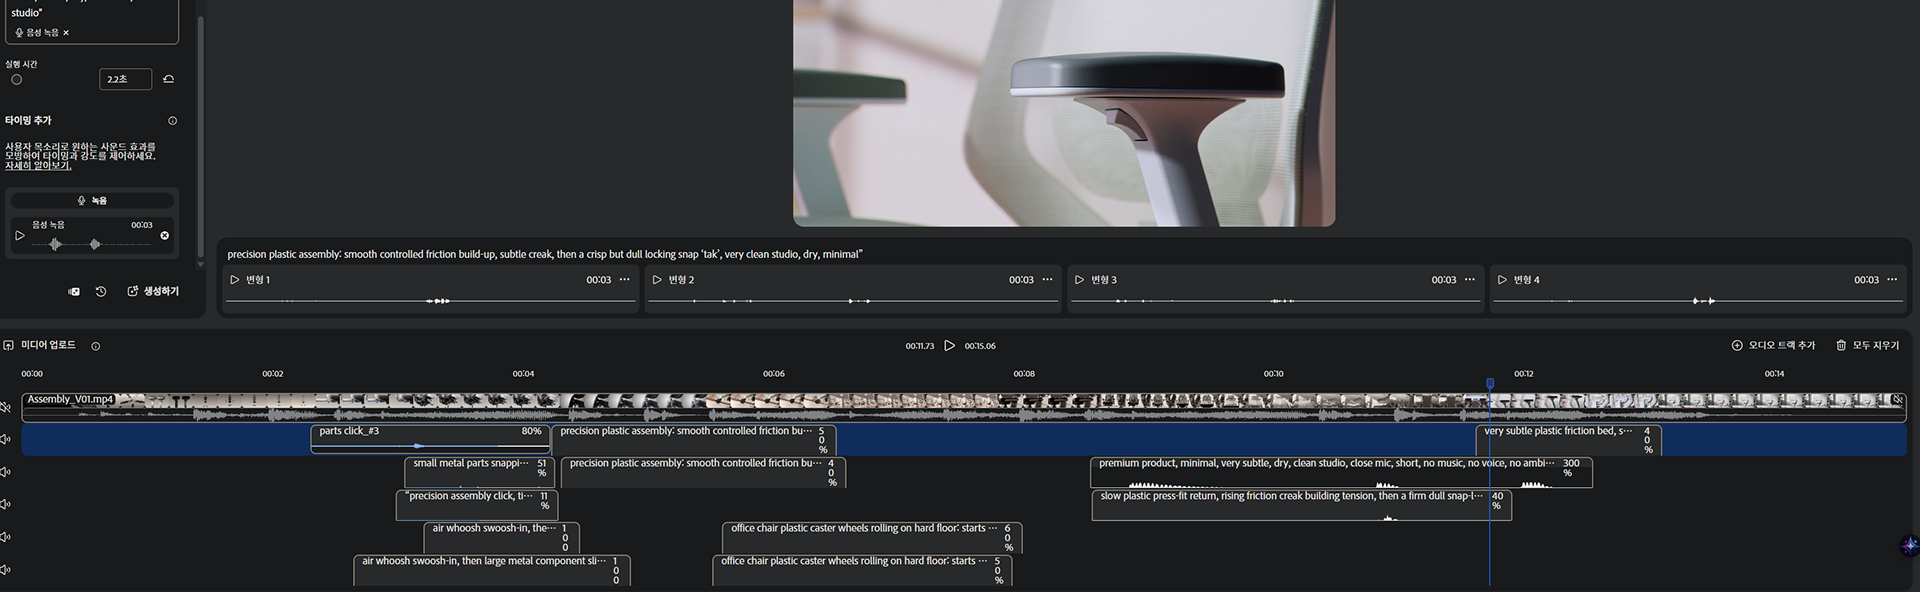Click the 미디어 업로드 upload button
The image size is (1920, 592).
[x=40, y=345]
